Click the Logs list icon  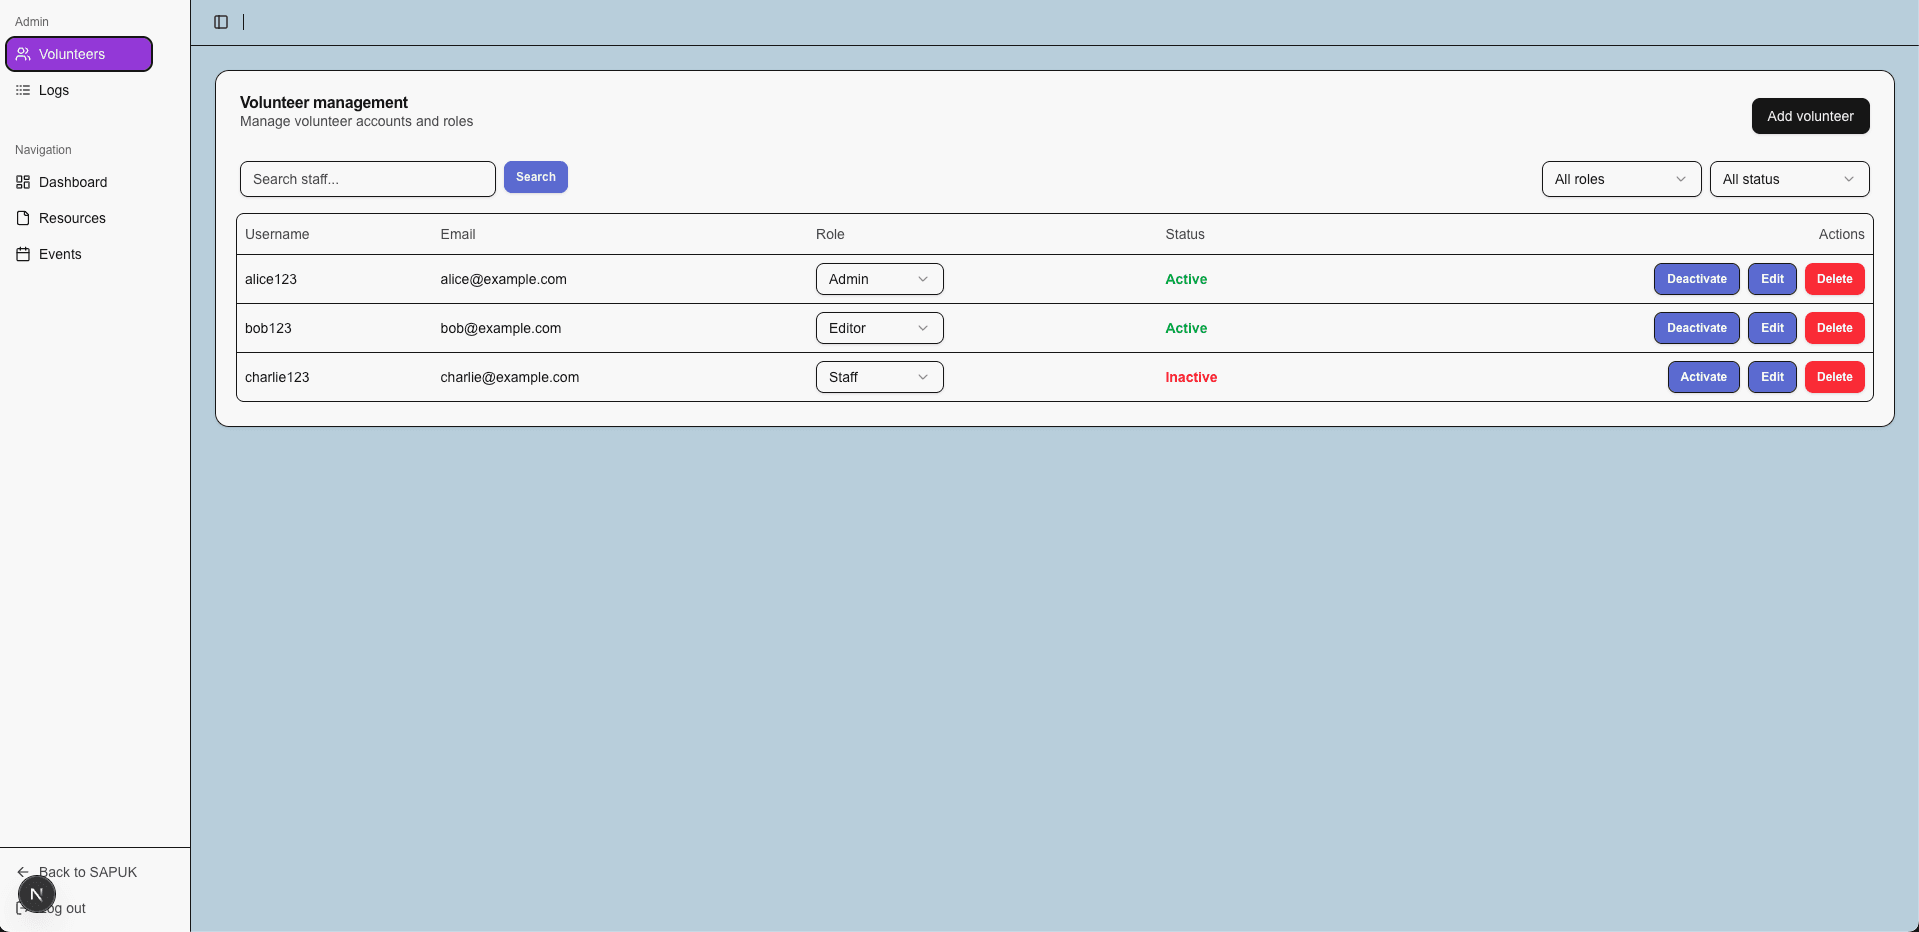[x=23, y=90]
